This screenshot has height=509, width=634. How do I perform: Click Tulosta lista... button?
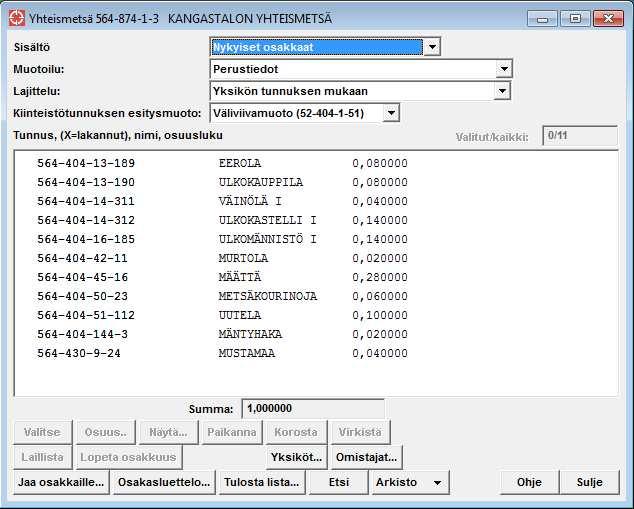[x=262, y=482]
